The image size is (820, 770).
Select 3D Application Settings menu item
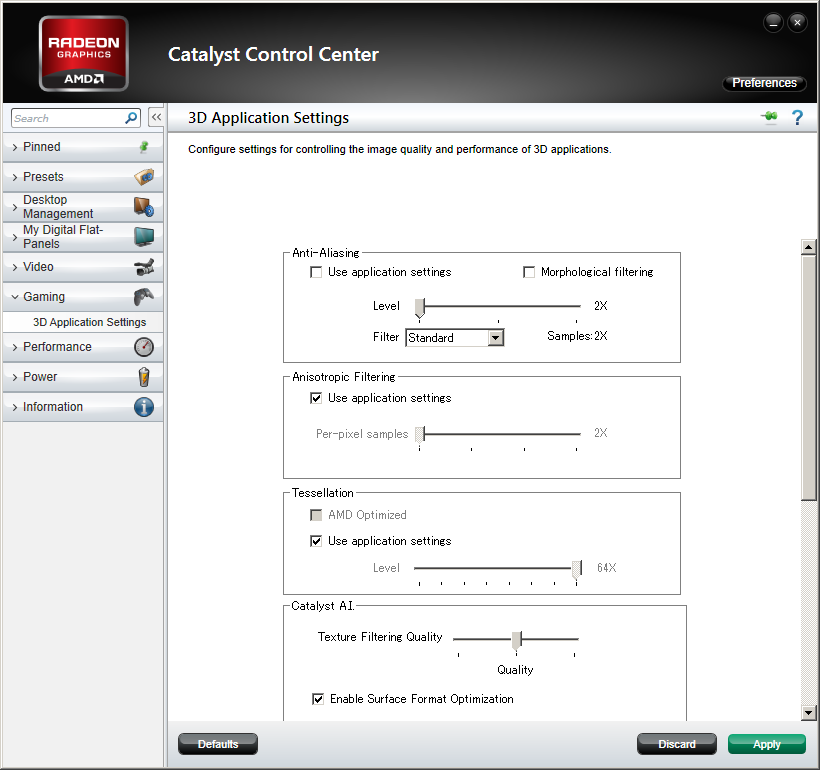[x=89, y=322]
